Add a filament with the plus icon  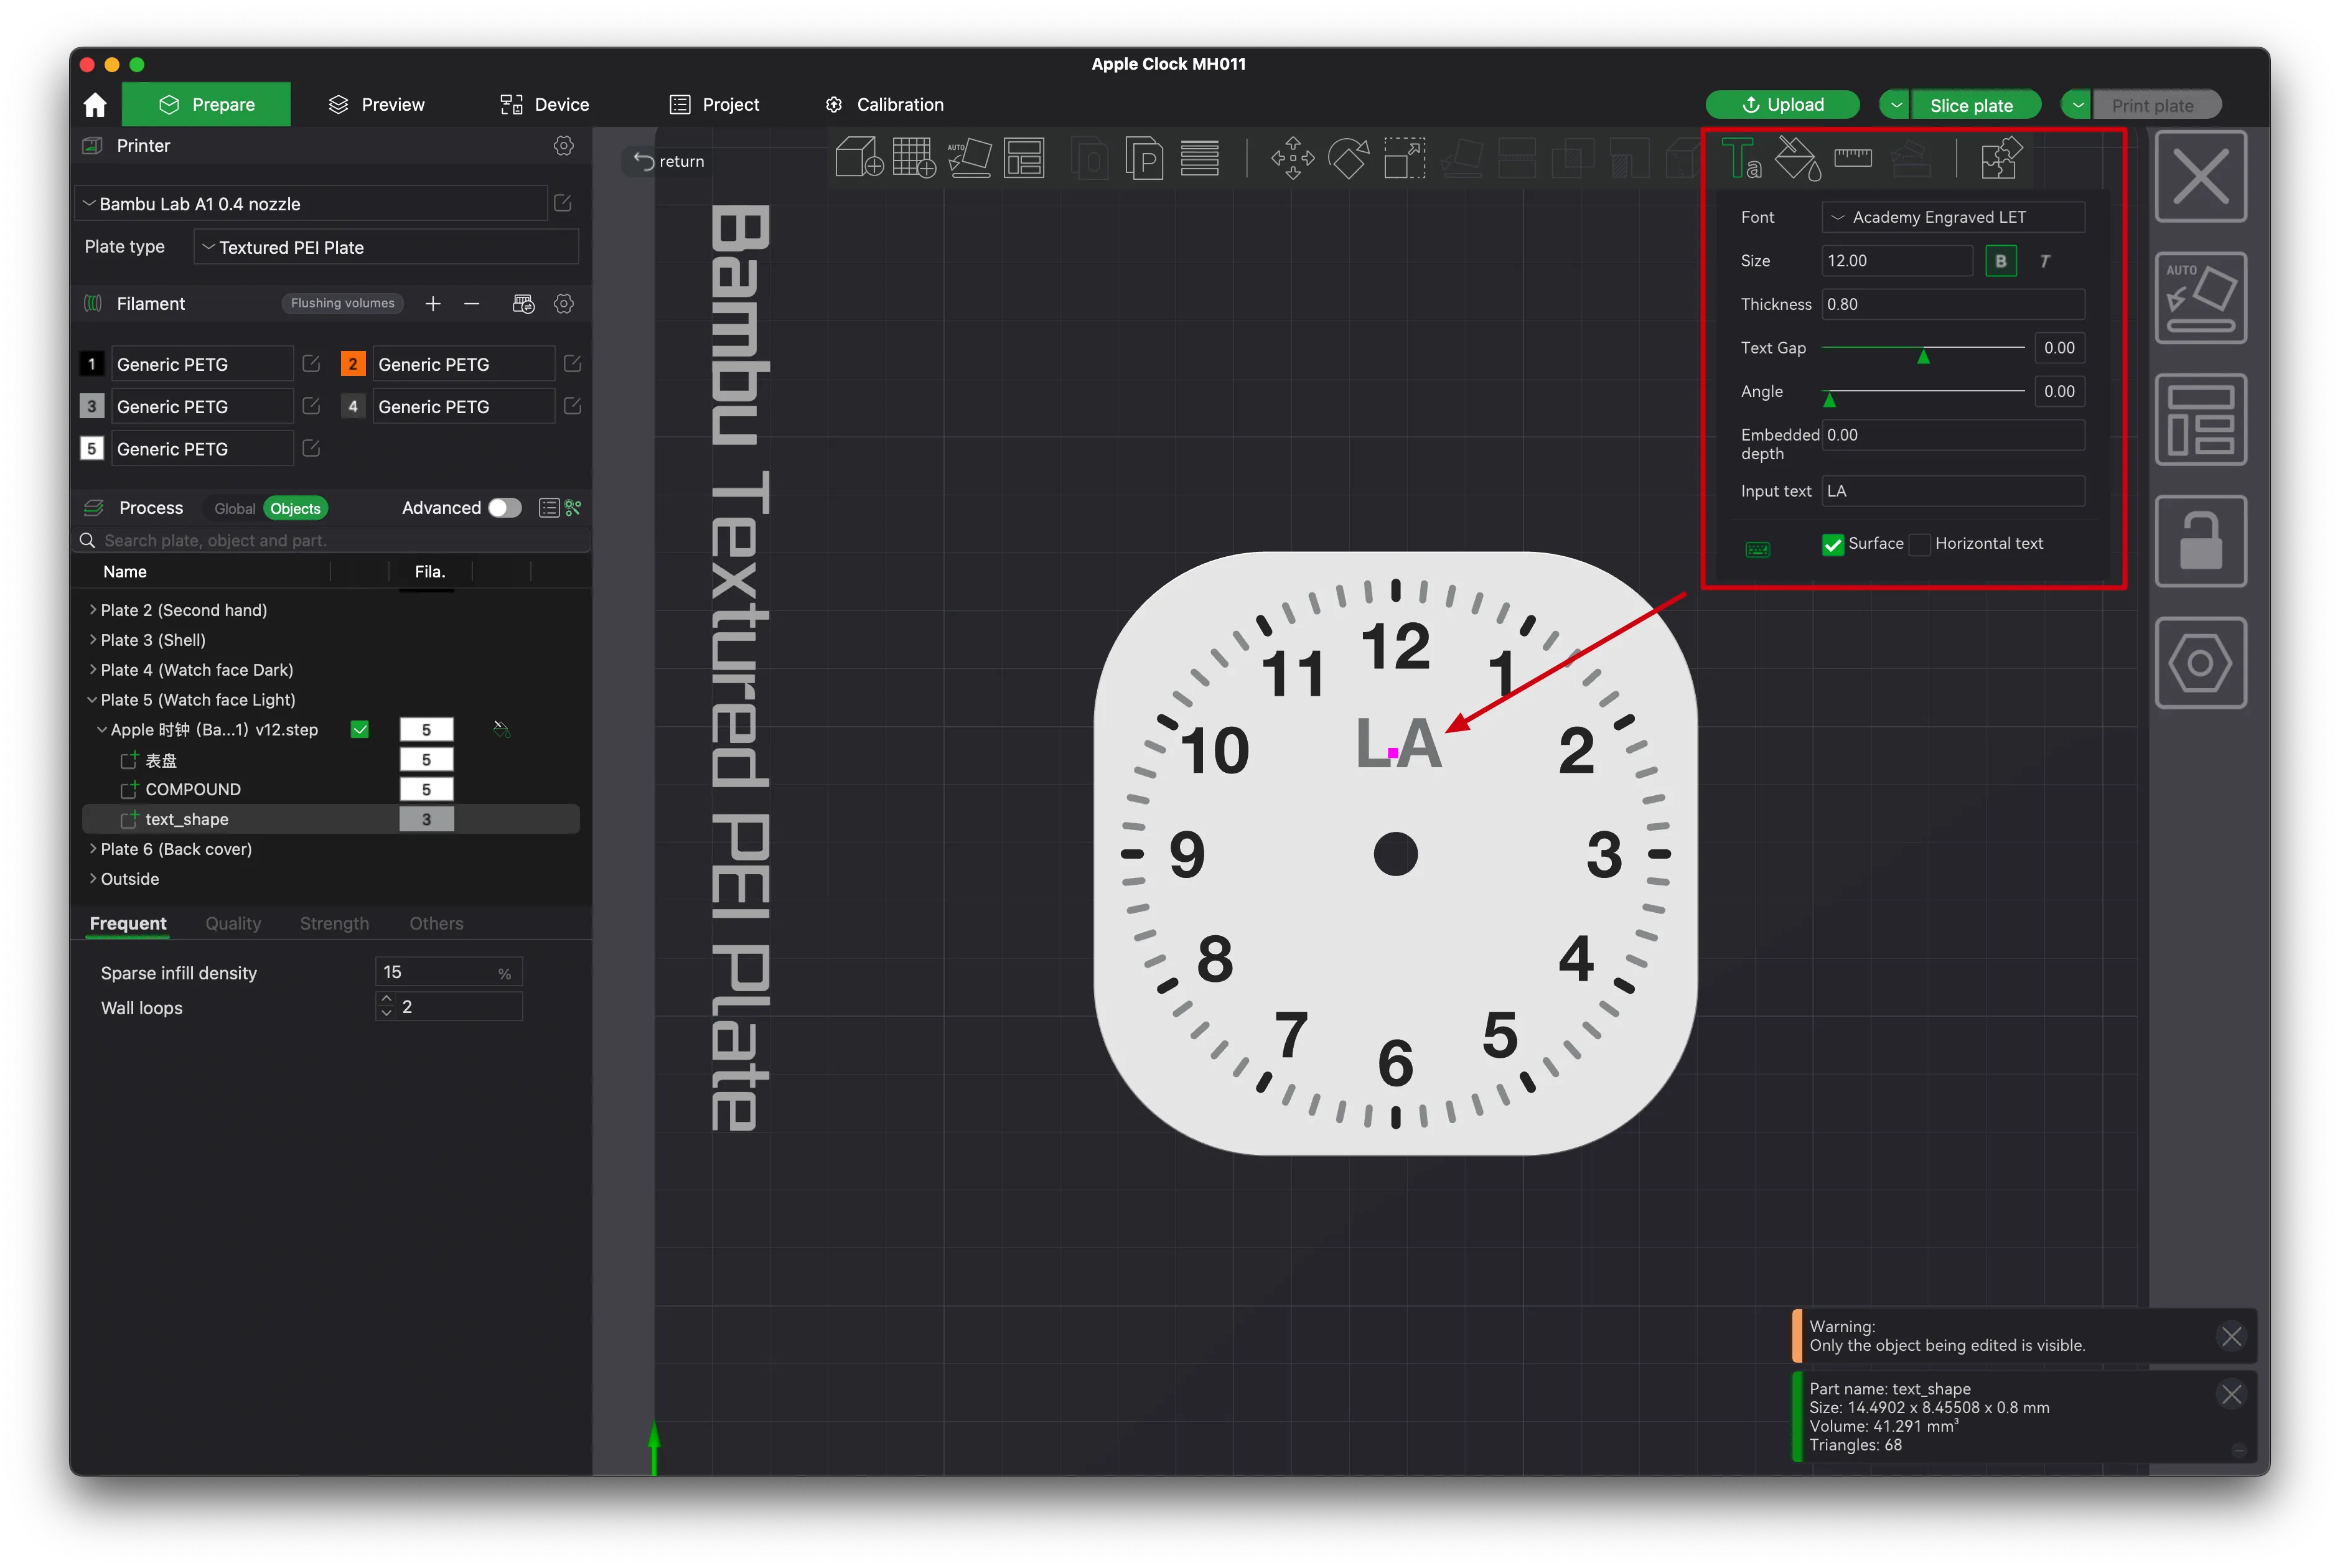(x=433, y=303)
